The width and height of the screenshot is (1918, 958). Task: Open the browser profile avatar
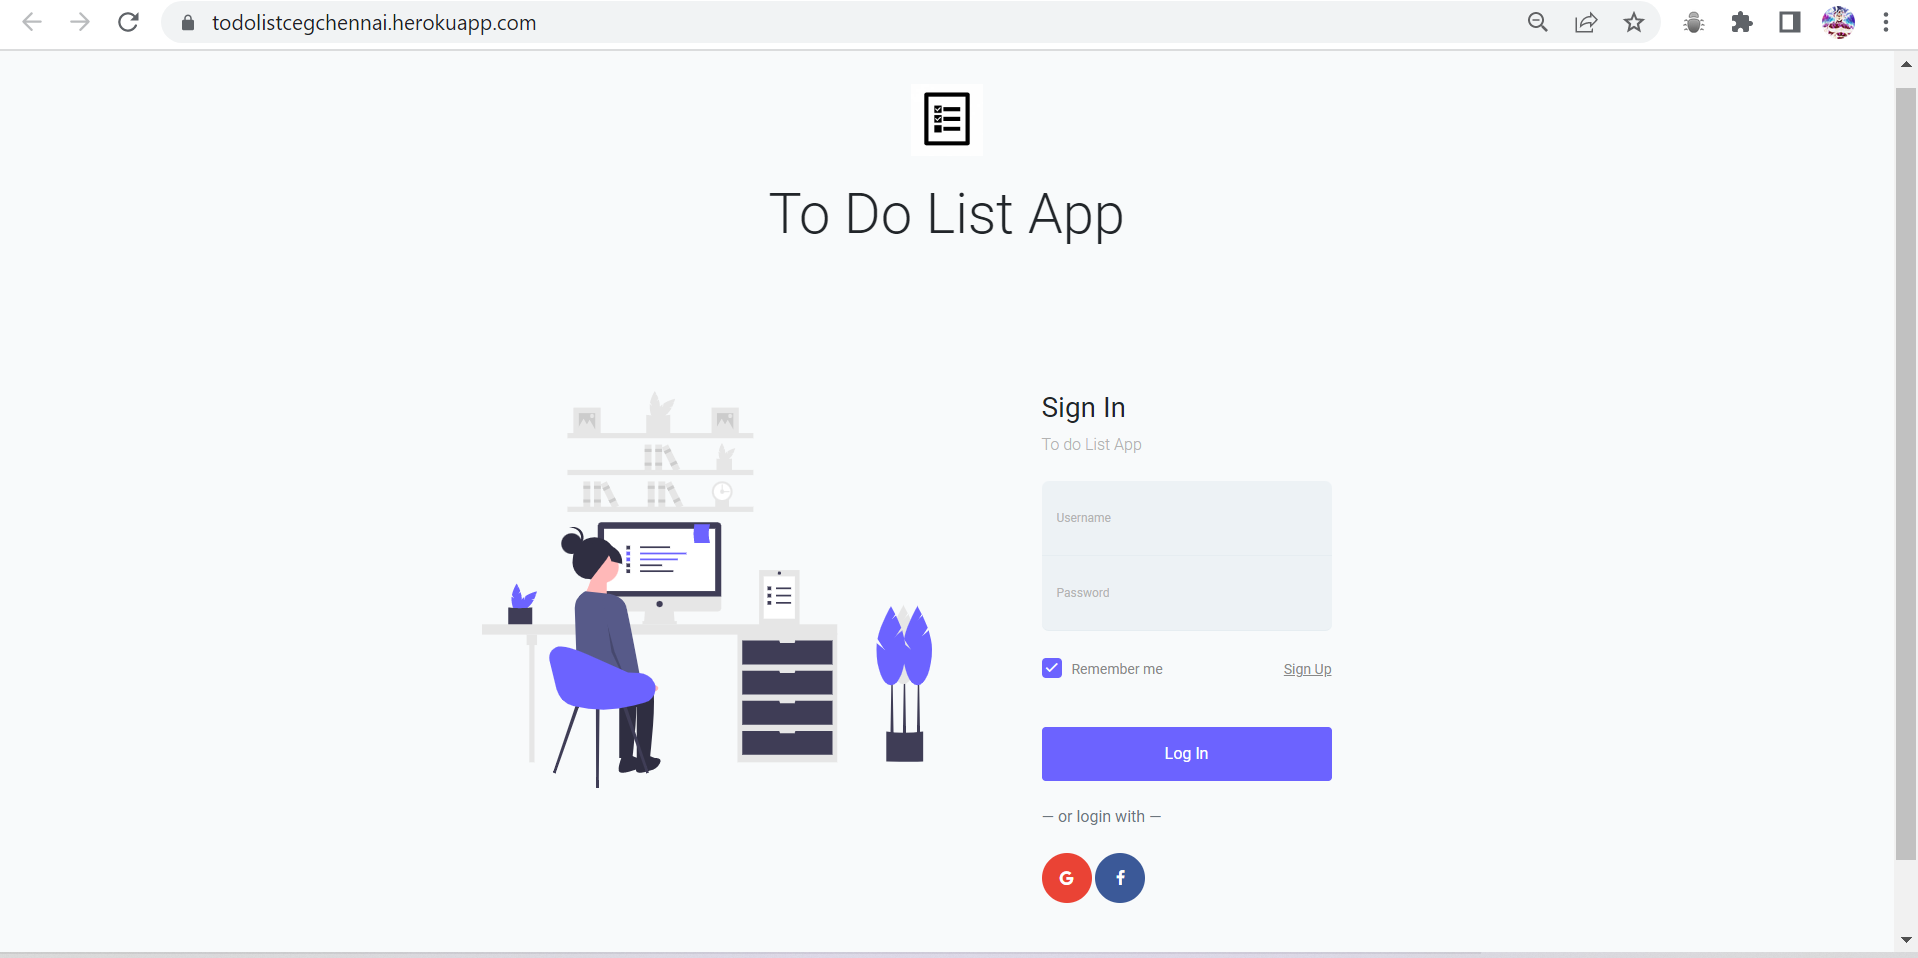pyautogui.click(x=1839, y=22)
